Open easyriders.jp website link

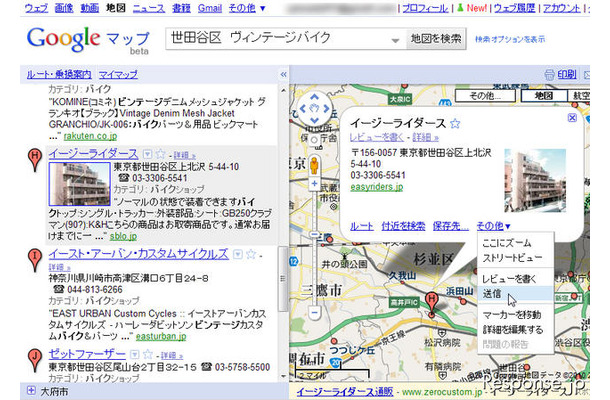click(377, 187)
